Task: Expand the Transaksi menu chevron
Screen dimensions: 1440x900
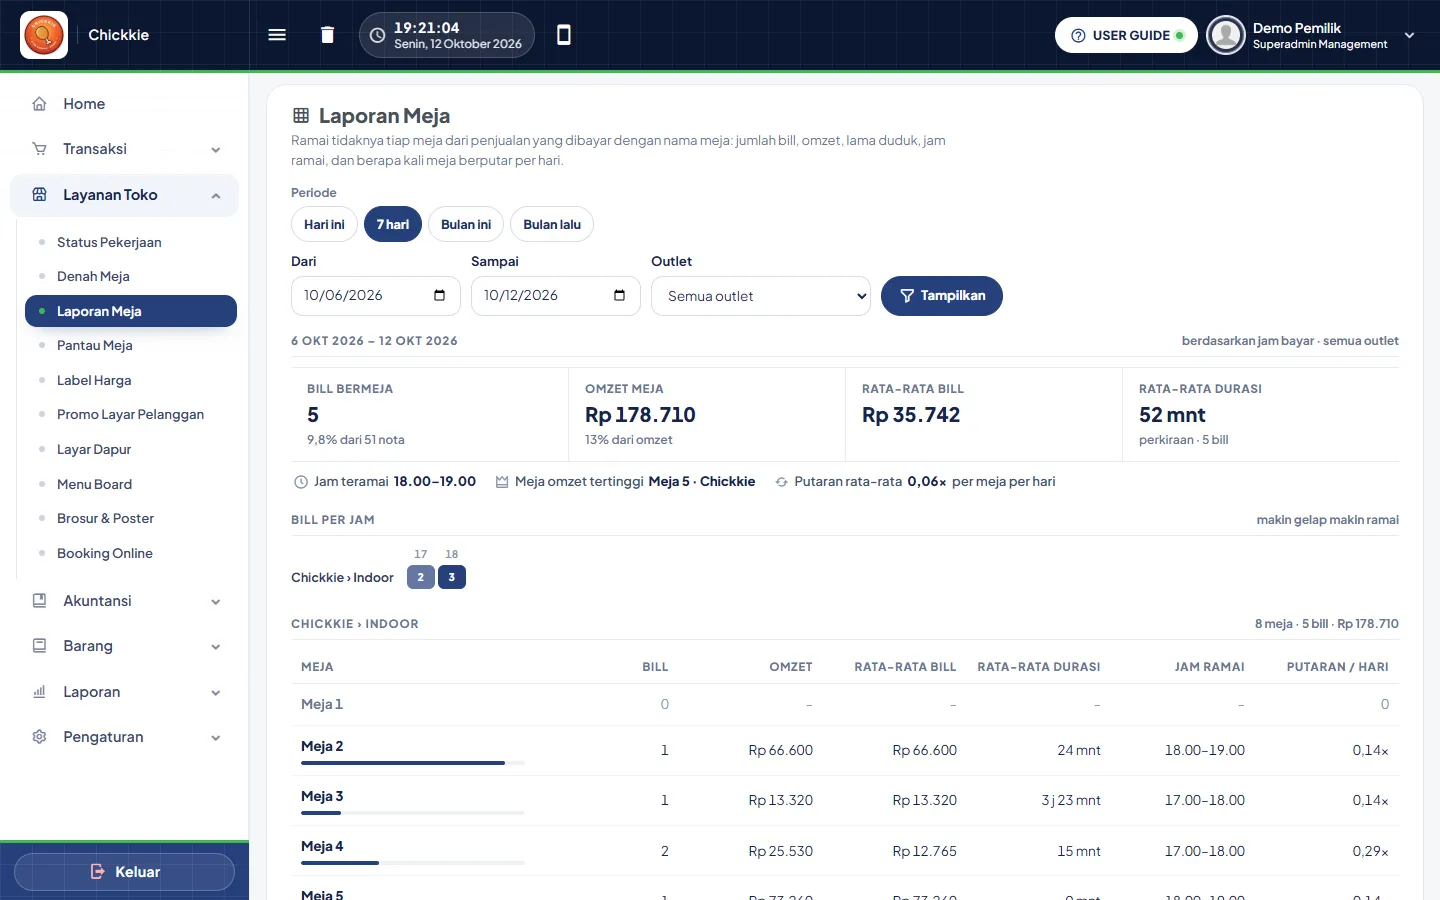Action: (216, 150)
